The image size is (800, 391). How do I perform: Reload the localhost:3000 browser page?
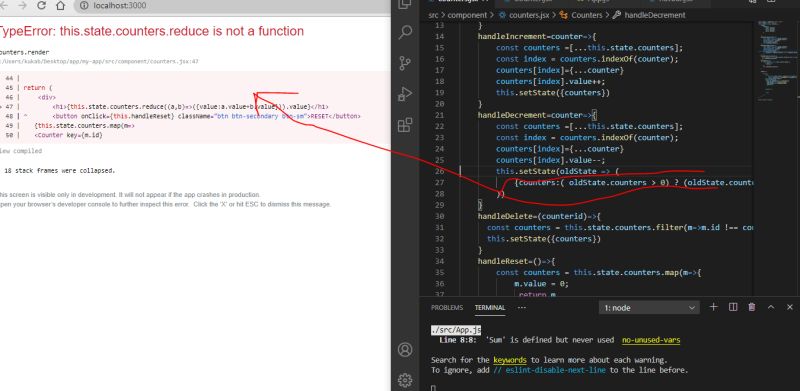[42, 6]
